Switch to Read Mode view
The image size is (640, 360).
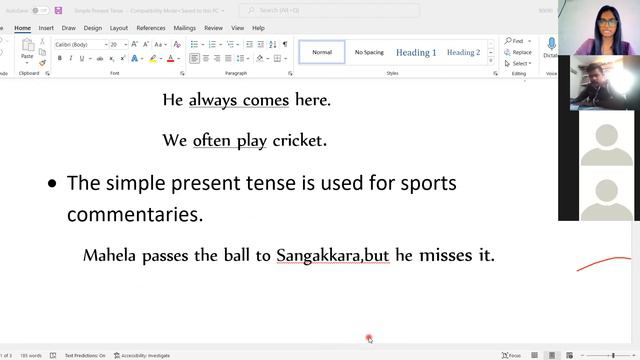[x=534, y=356]
